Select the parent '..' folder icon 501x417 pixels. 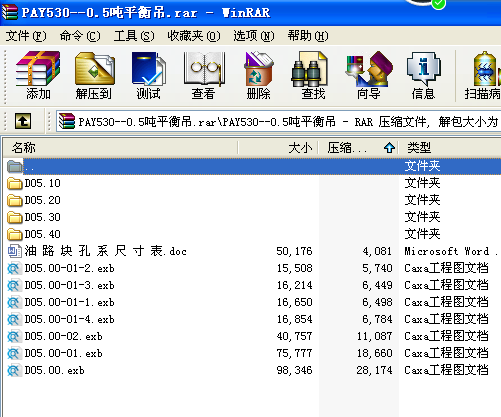[14, 166]
